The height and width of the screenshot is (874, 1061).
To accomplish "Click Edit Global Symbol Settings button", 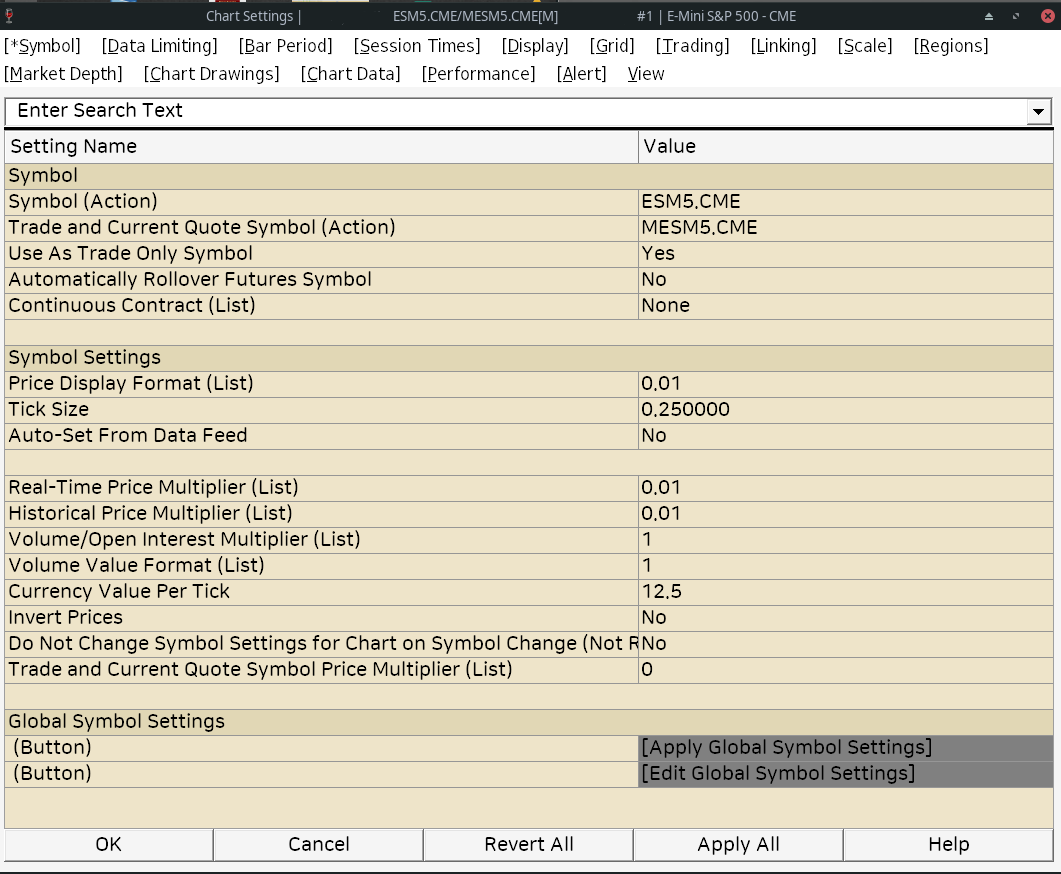I will 846,774.
